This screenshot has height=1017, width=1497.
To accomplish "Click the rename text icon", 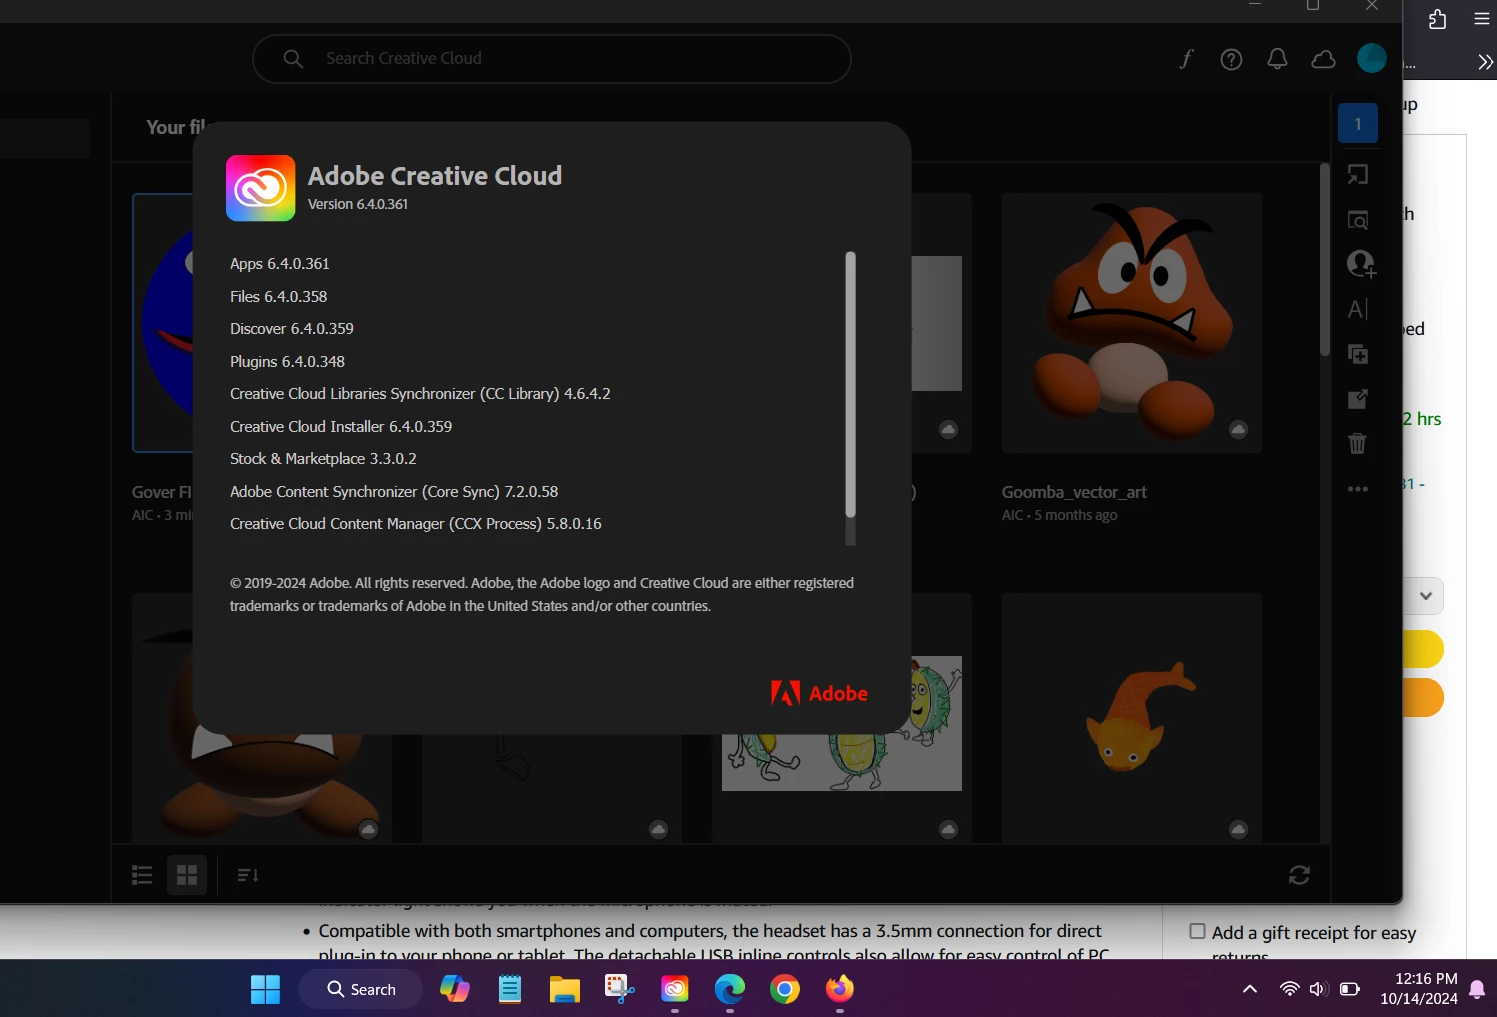I will [x=1357, y=309].
